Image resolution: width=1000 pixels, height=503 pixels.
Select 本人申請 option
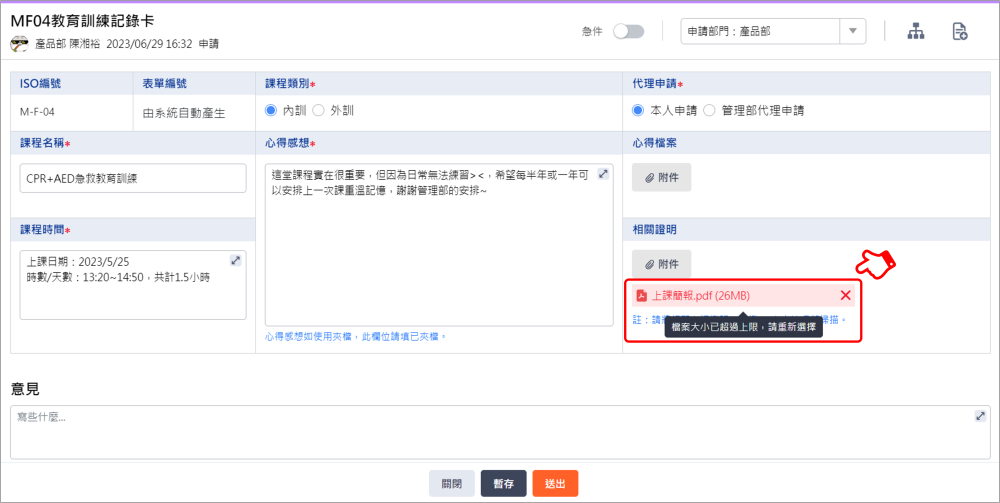[x=638, y=110]
